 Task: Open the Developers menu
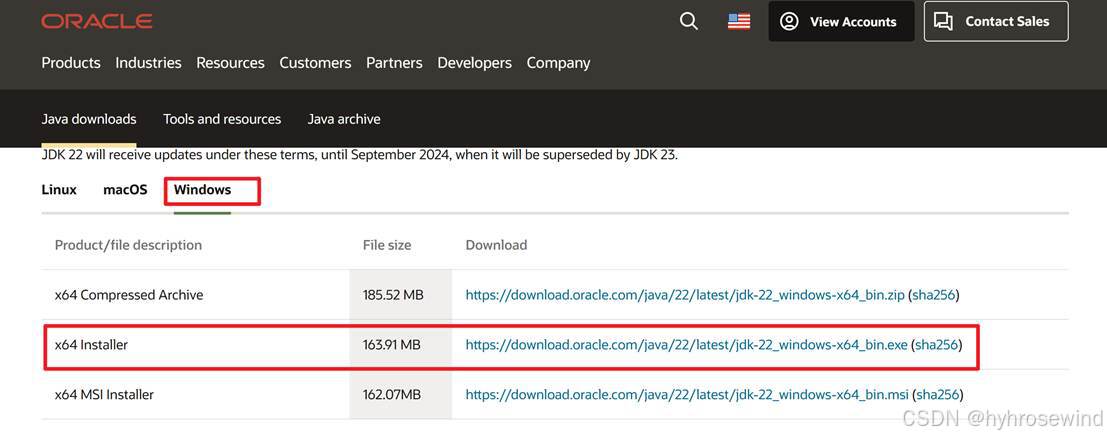click(x=474, y=63)
